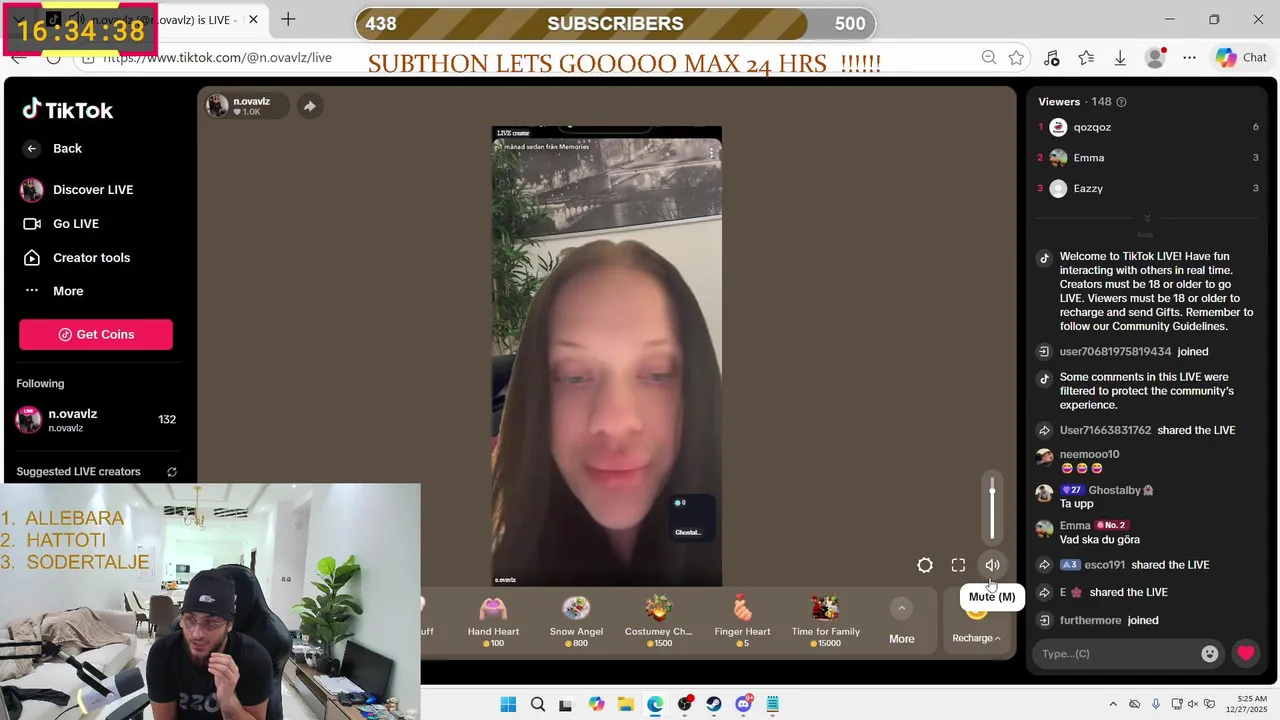Collapse the top viewers list chevron
Image resolution: width=1280 pixels, height=720 pixels.
point(1147,218)
